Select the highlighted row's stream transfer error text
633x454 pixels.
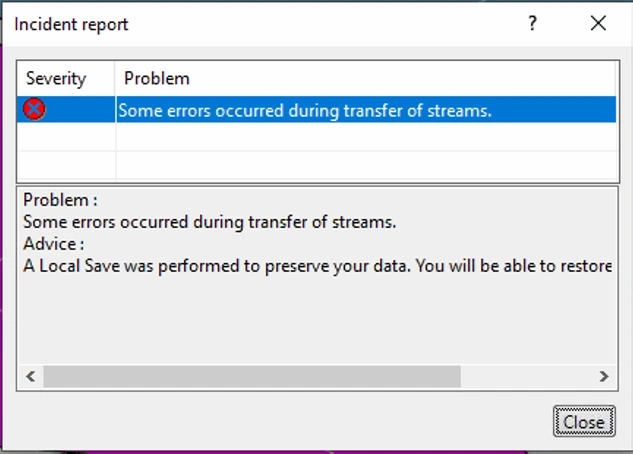tap(305, 110)
